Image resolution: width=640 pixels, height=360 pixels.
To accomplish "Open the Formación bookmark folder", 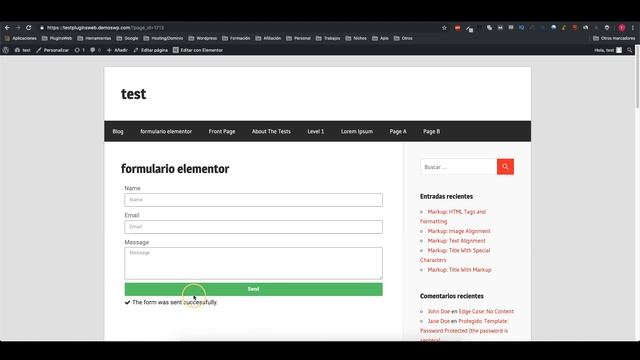I will pyautogui.click(x=236, y=38).
